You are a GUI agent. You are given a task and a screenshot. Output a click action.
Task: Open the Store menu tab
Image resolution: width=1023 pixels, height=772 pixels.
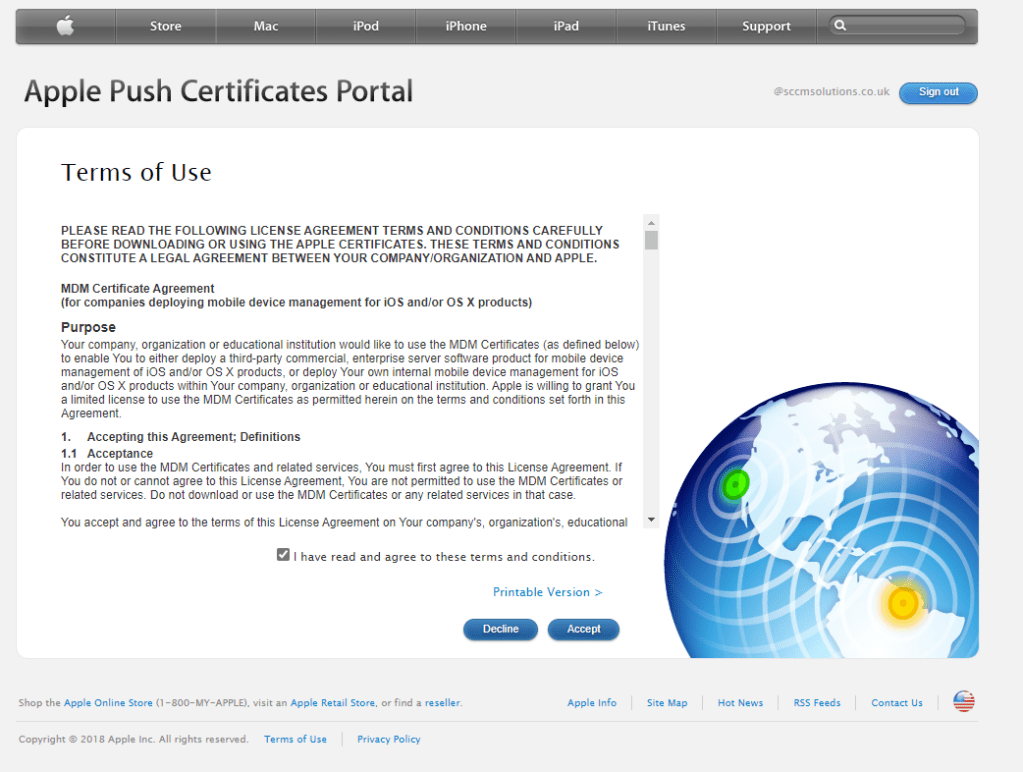click(166, 26)
